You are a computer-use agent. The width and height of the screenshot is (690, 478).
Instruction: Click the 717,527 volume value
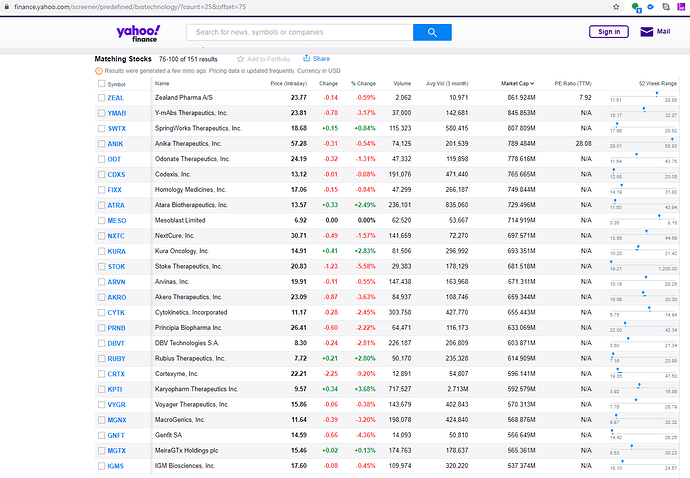(x=400, y=389)
